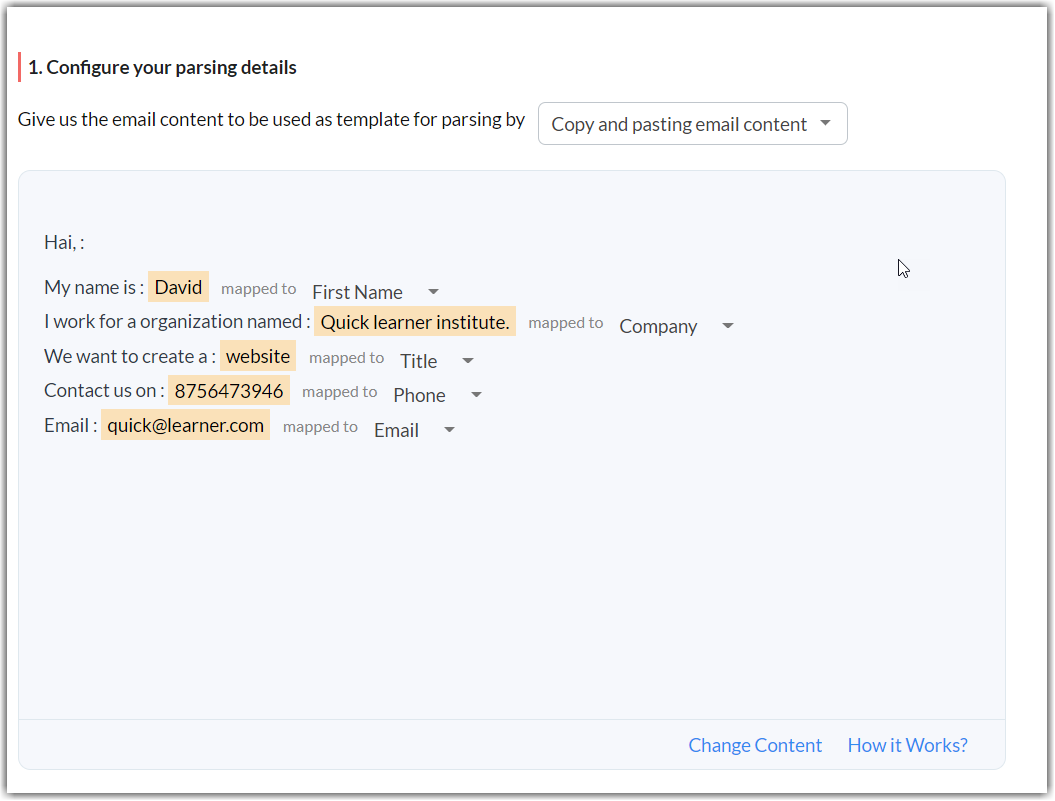1055x801 pixels.
Task: Select the highlighted phone number 8756473946
Action: coord(229,390)
